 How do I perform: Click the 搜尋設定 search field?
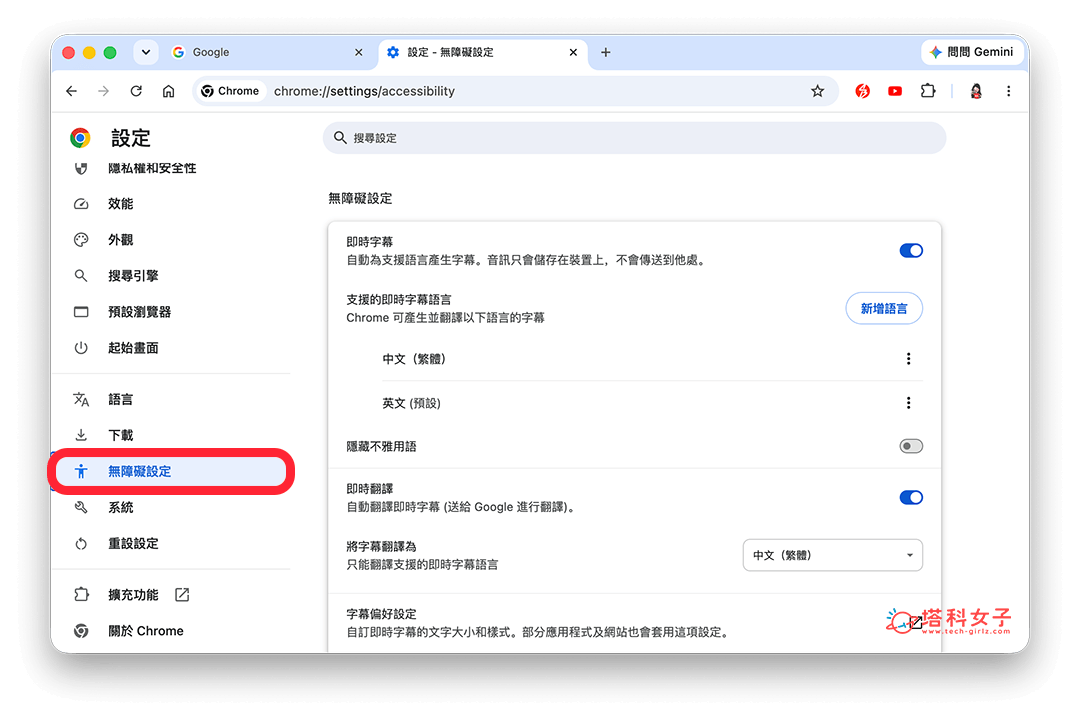pos(634,138)
